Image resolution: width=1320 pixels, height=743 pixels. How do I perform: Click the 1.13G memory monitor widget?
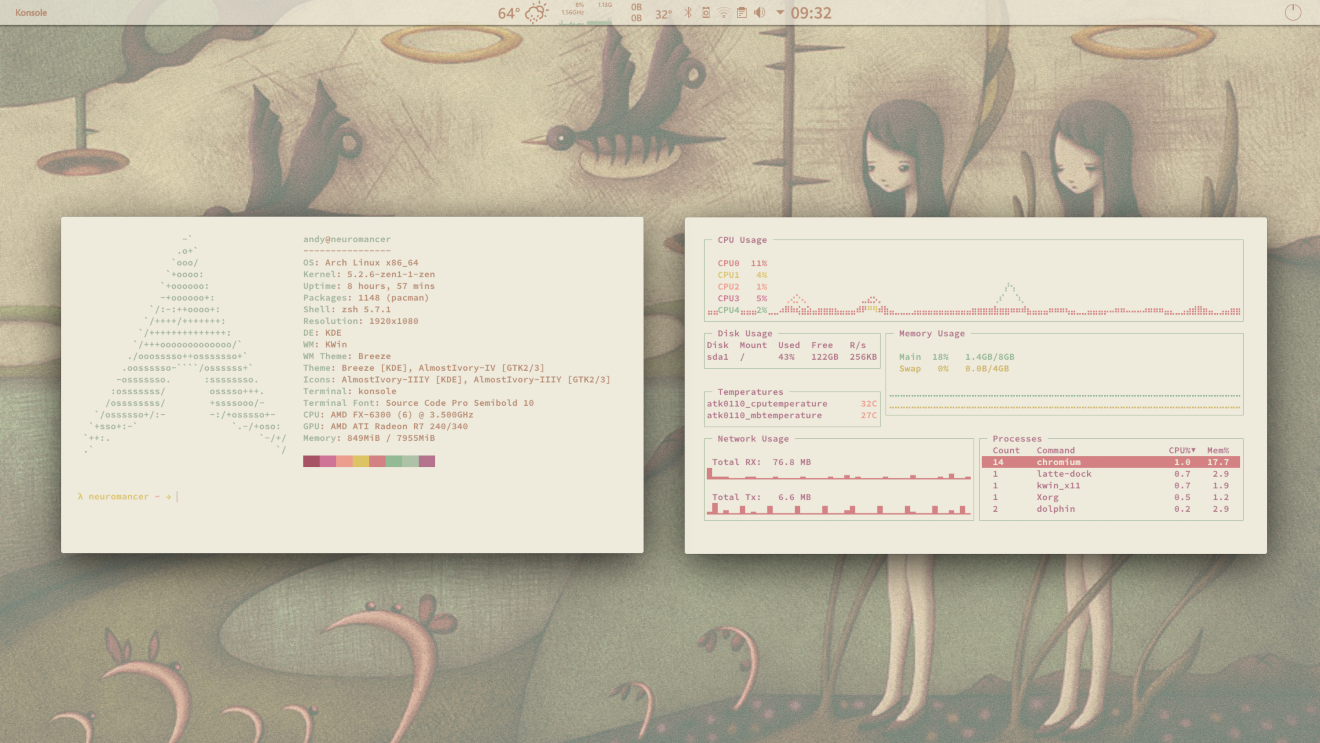tap(602, 12)
